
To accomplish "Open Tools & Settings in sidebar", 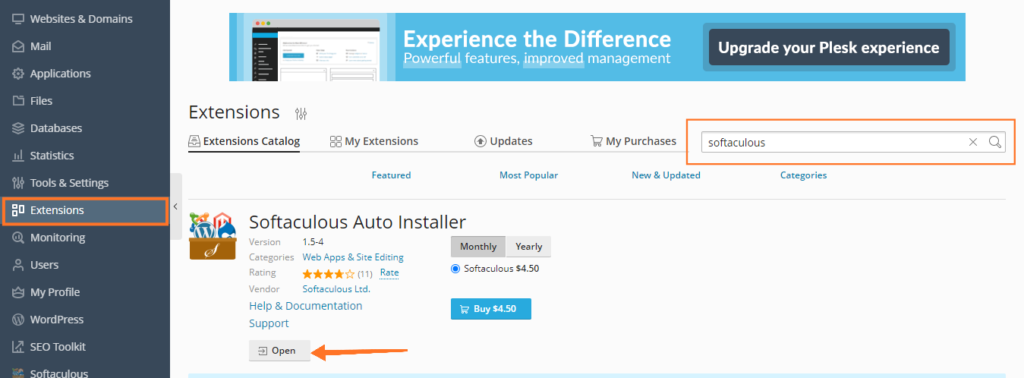I will coord(85,183).
